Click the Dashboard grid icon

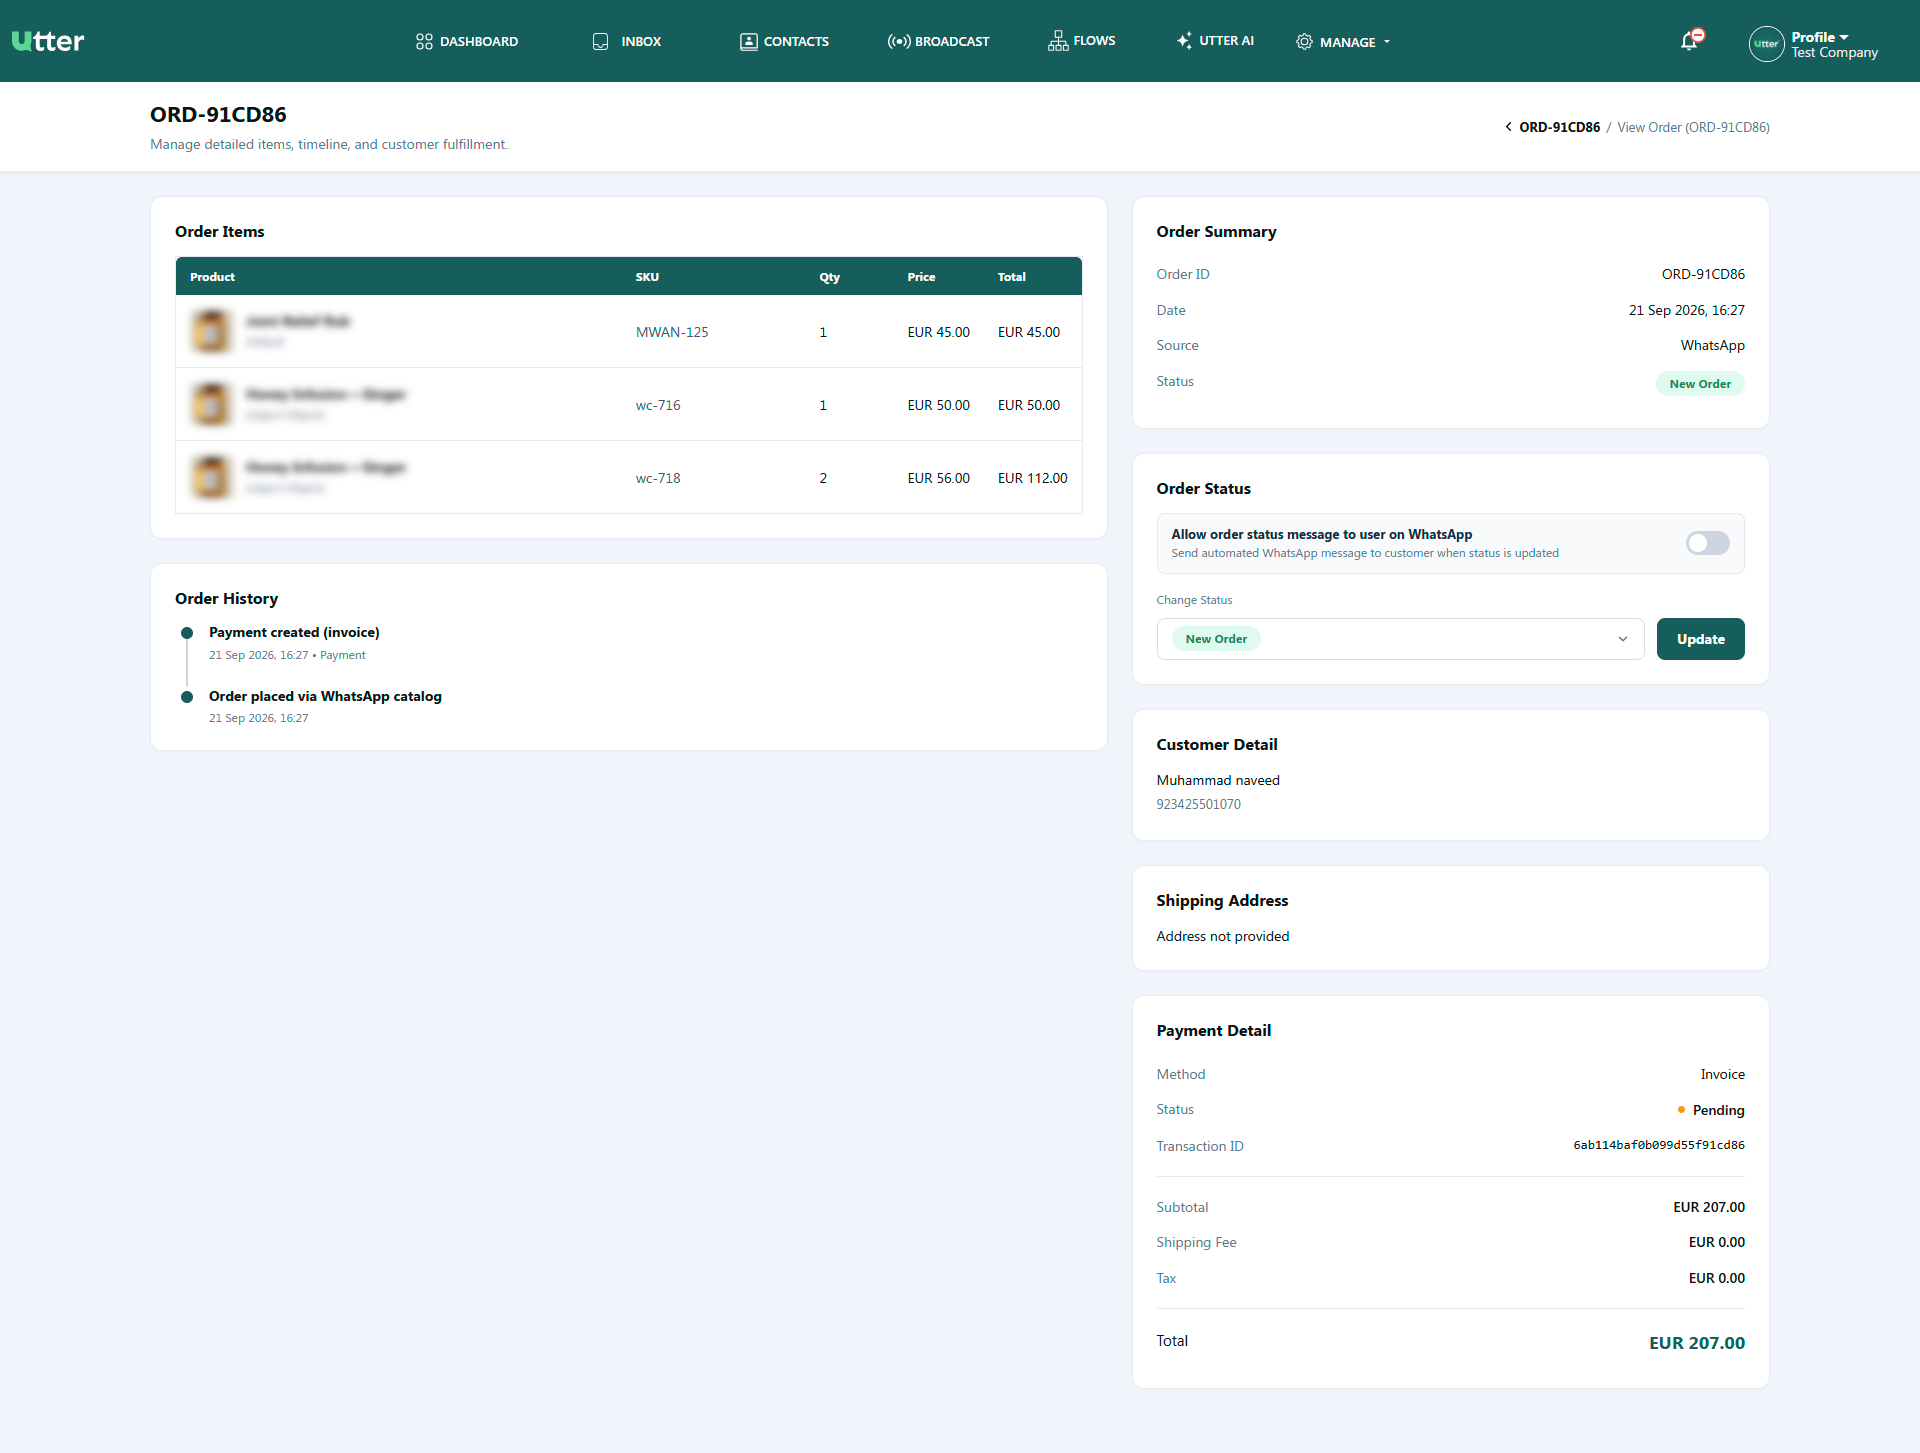(424, 42)
